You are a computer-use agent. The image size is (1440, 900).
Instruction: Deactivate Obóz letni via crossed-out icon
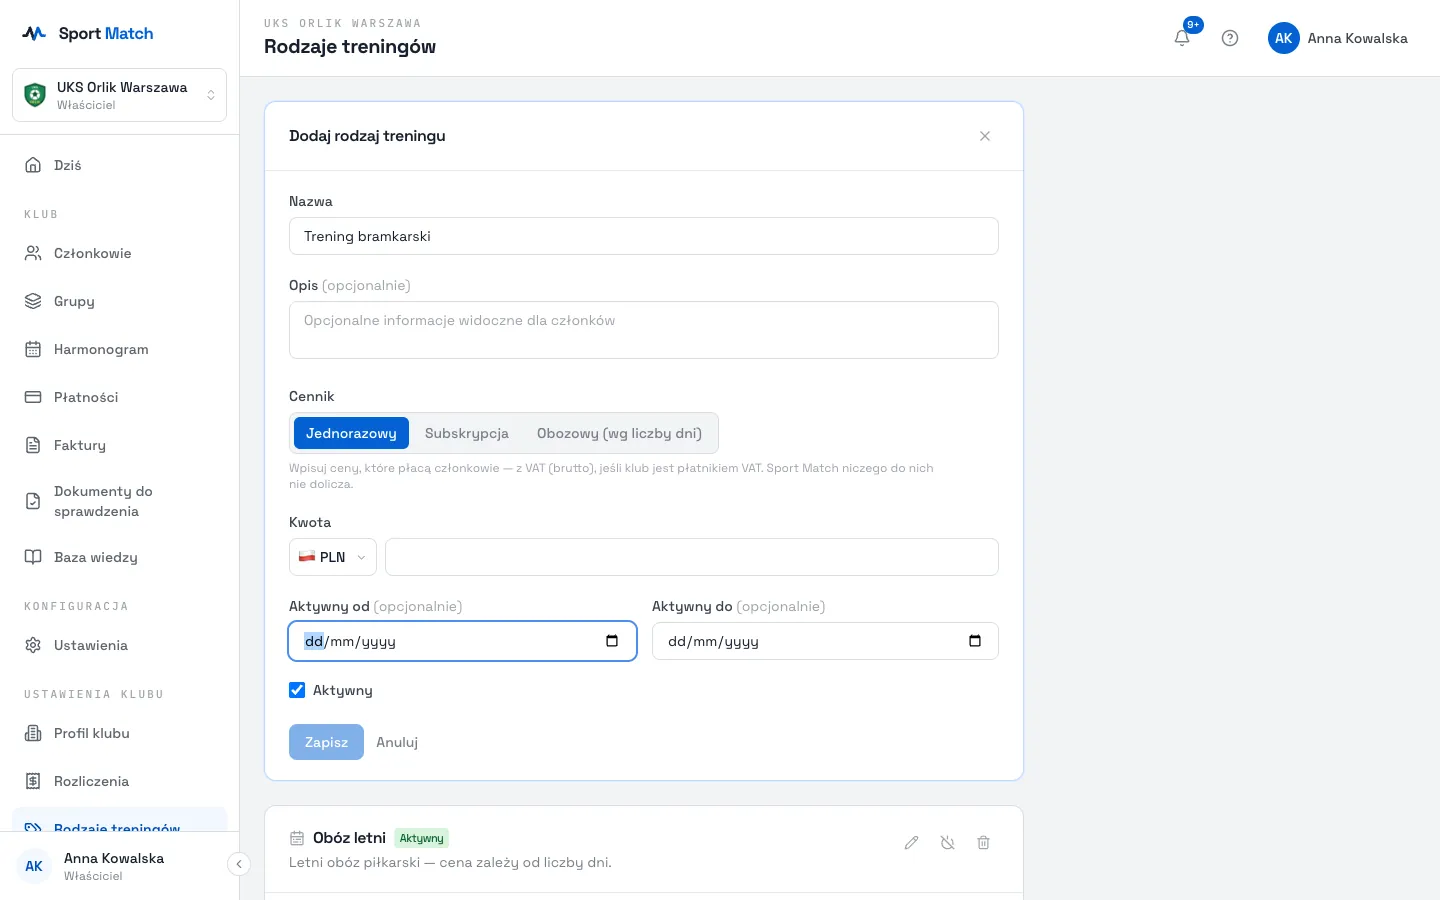point(947,843)
